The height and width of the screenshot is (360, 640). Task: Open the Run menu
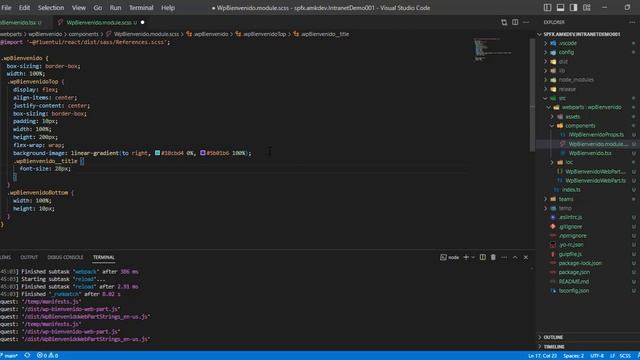pyautogui.click(x=116, y=8)
